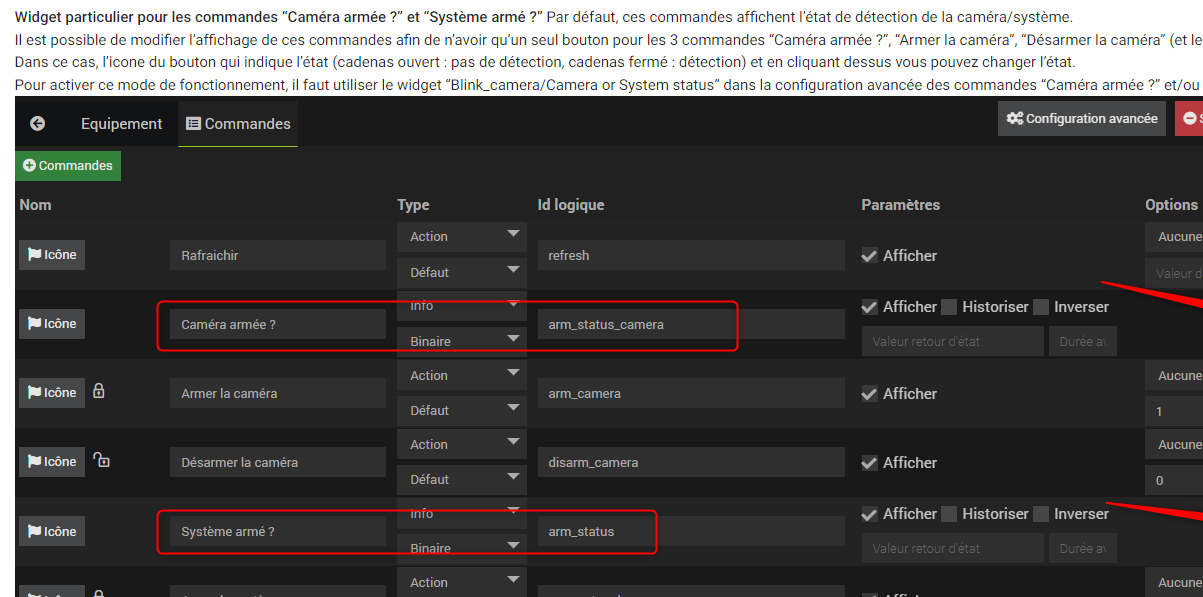Click the open padlock icon for Désarmer la caméra

coord(101,461)
